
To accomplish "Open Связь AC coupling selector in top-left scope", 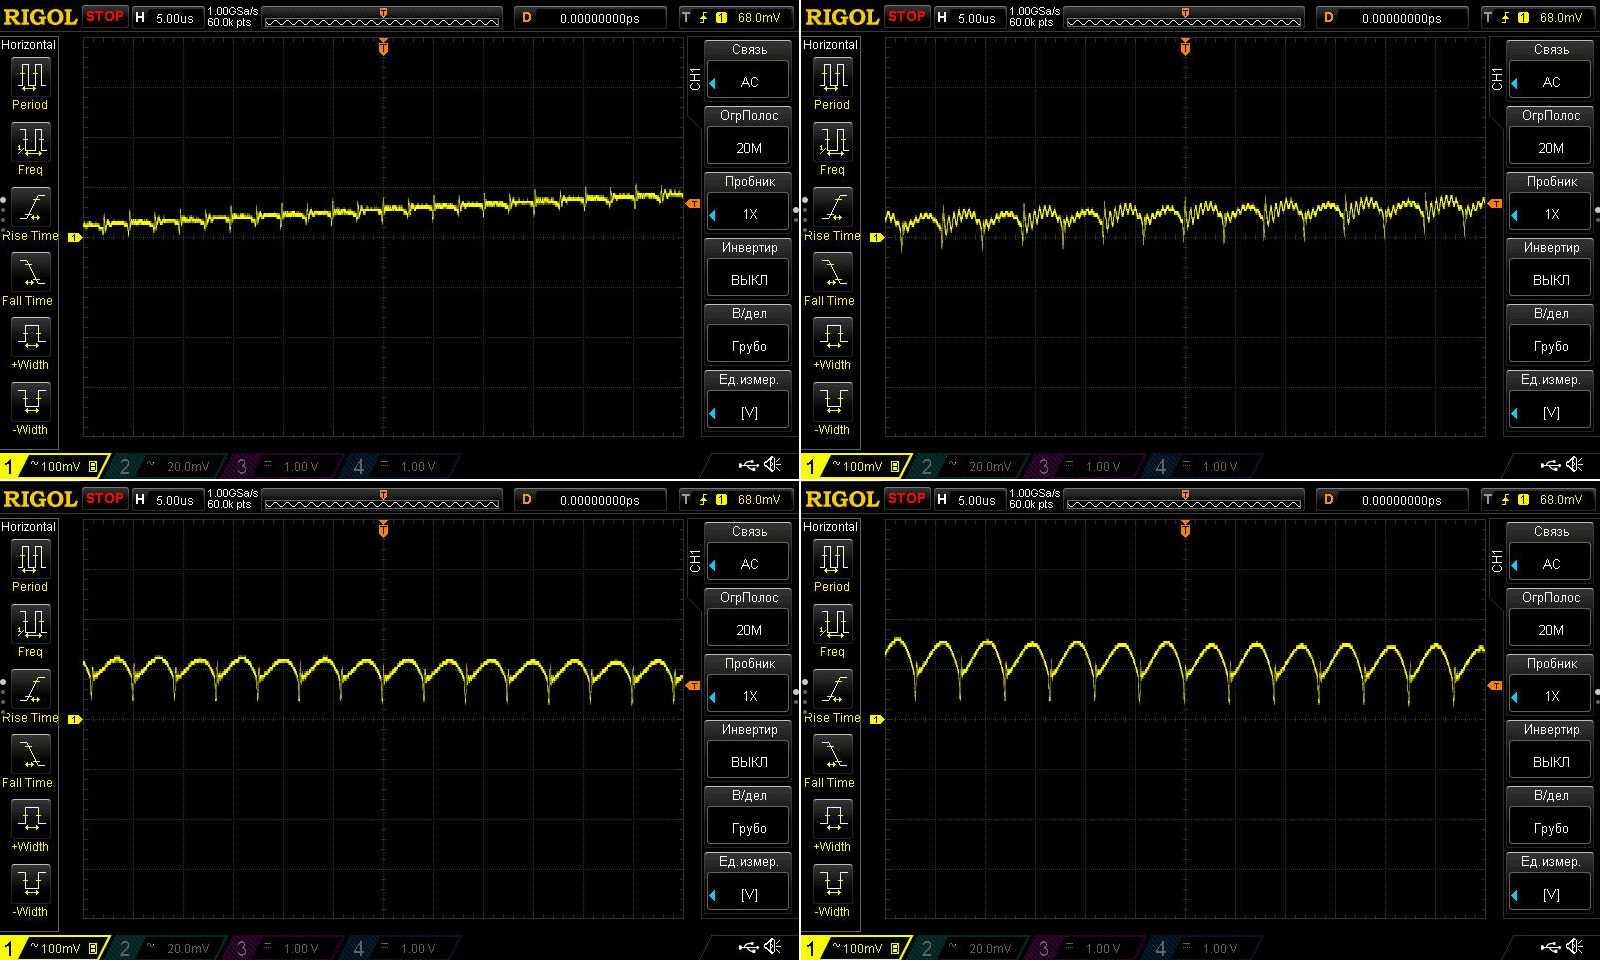I will tap(749, 82).
